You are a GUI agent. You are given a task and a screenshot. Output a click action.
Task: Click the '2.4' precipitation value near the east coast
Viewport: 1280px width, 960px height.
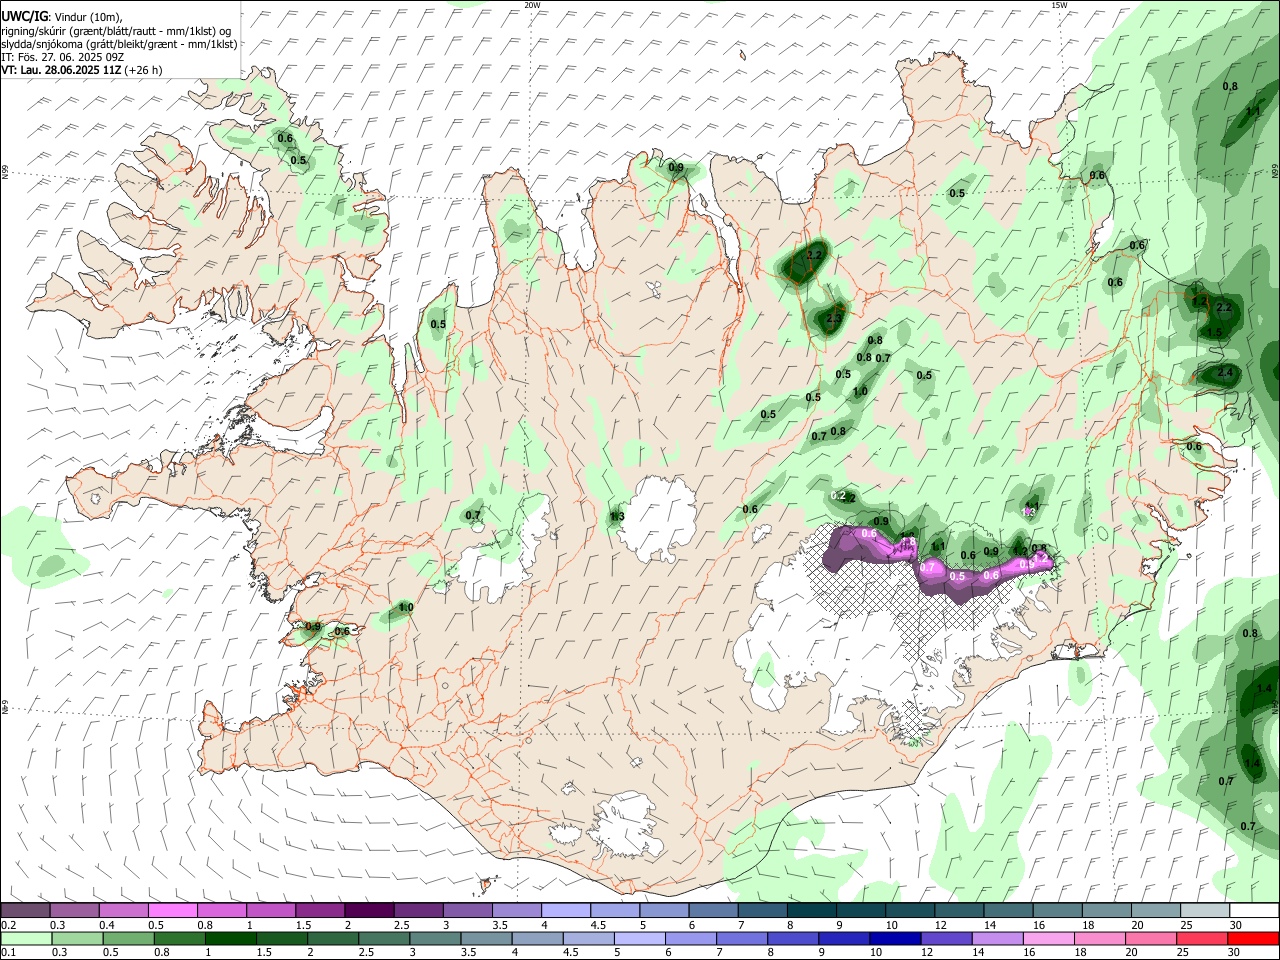tap(1226, 372)
